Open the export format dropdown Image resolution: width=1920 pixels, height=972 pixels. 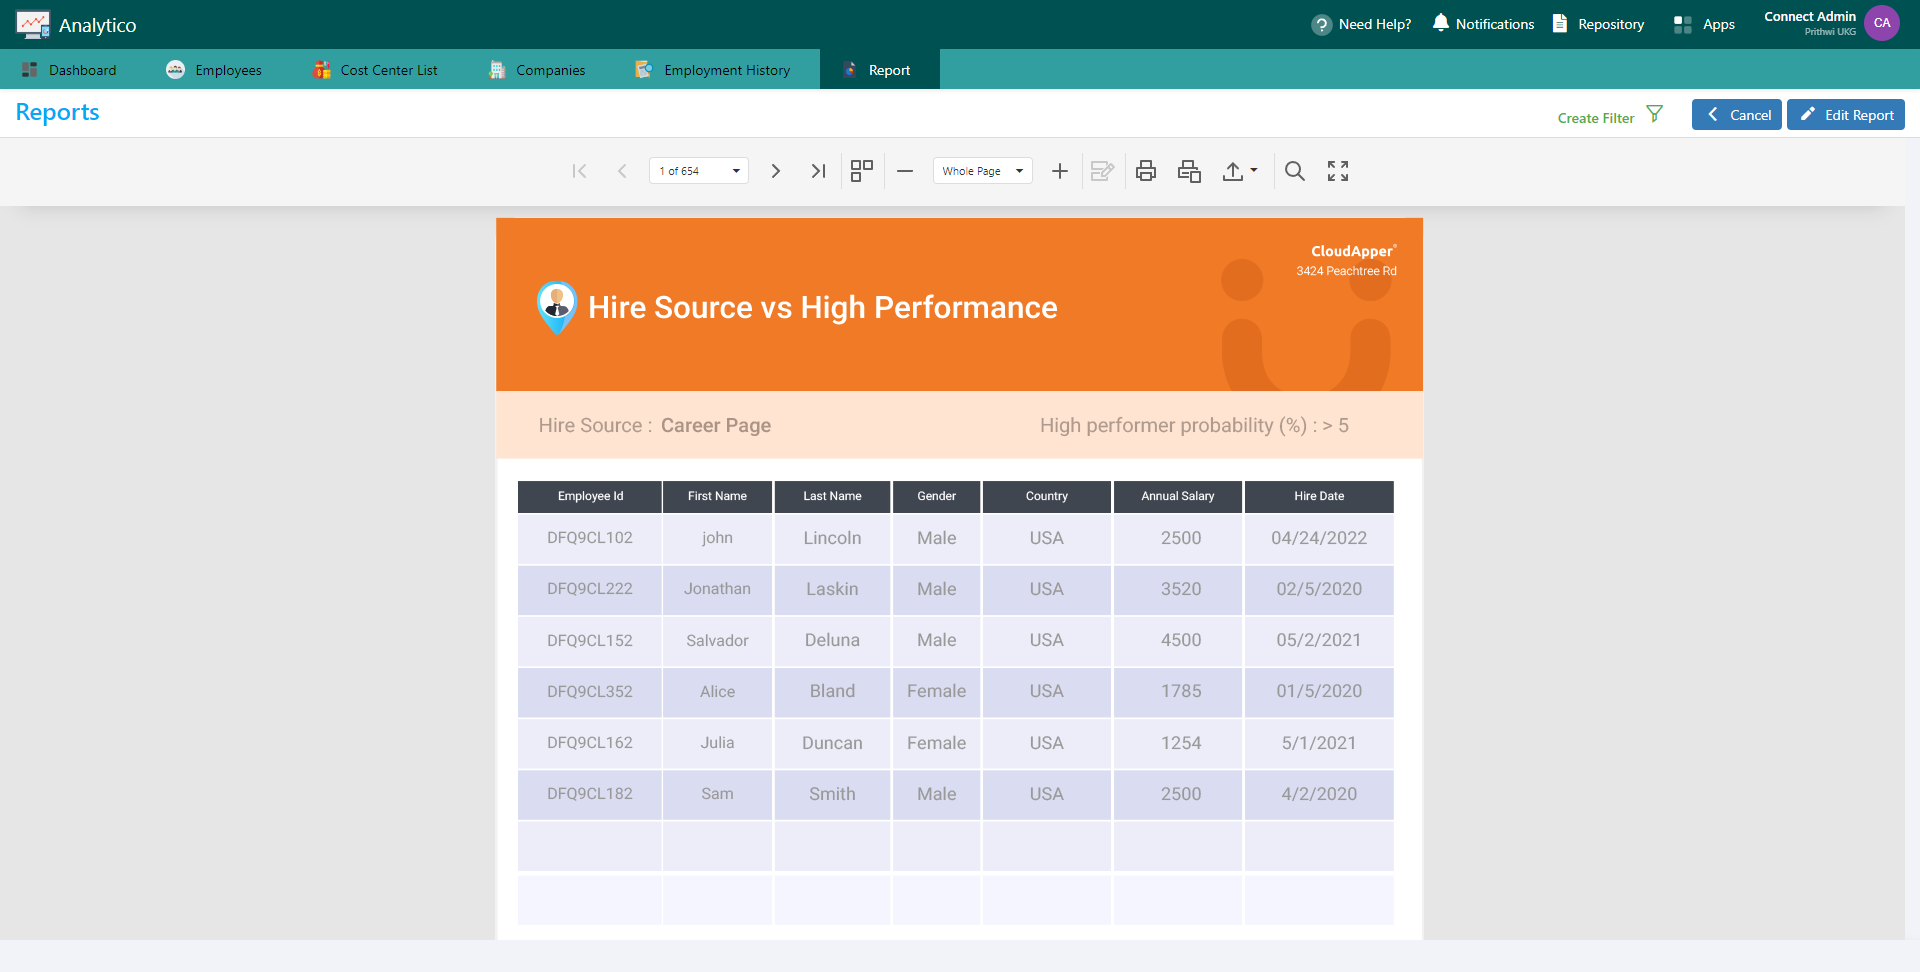coord(1240,171)
